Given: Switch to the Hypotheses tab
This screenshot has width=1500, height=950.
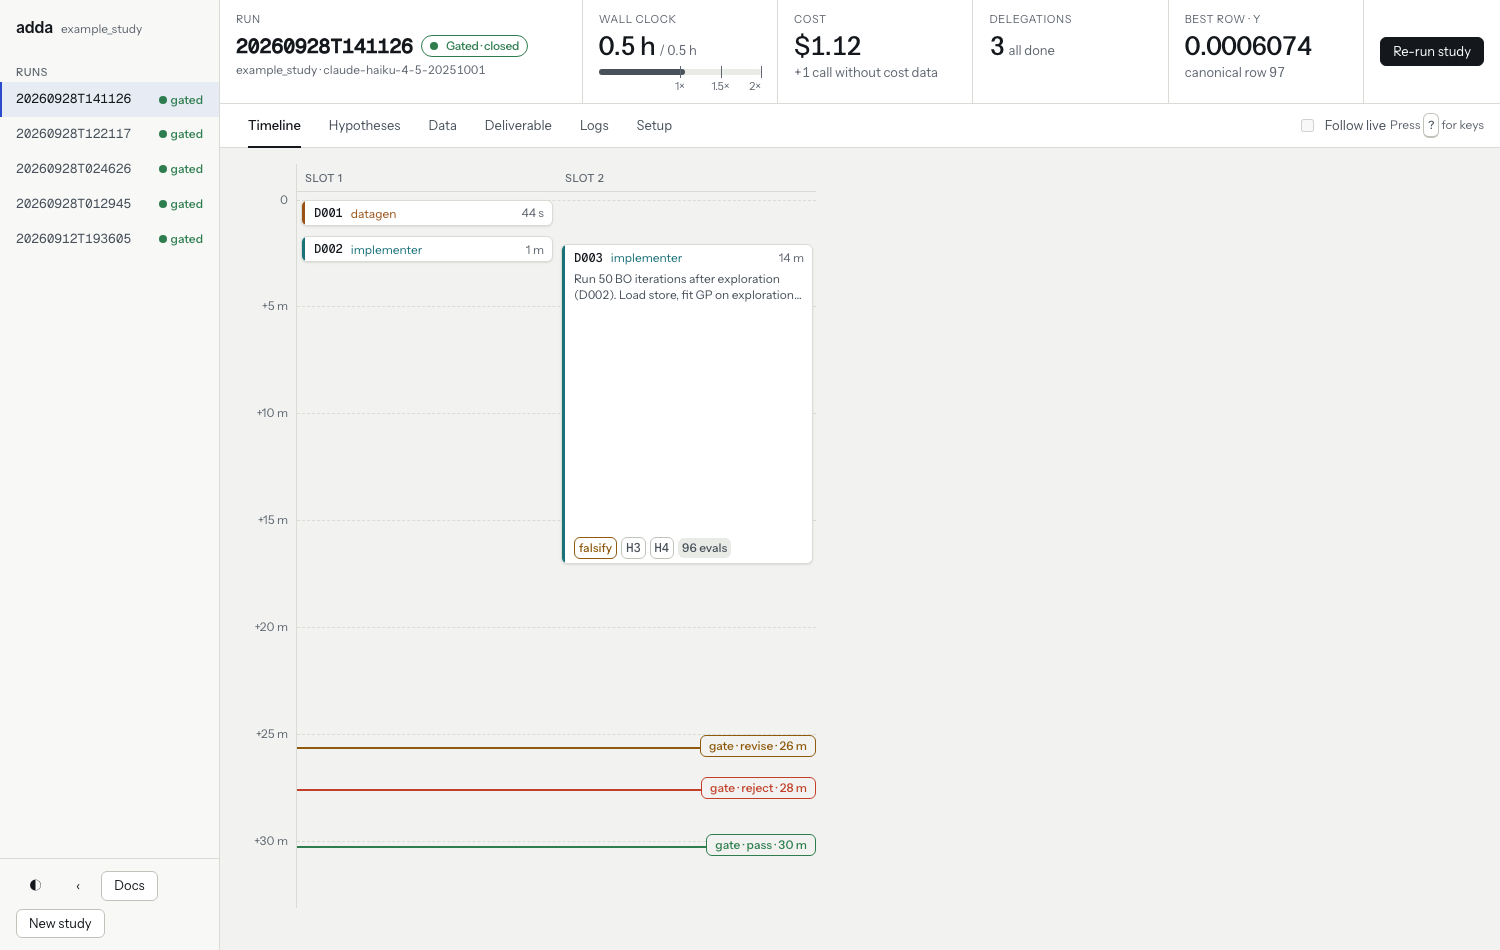Looking at the screenshot, I should [364, 125].
